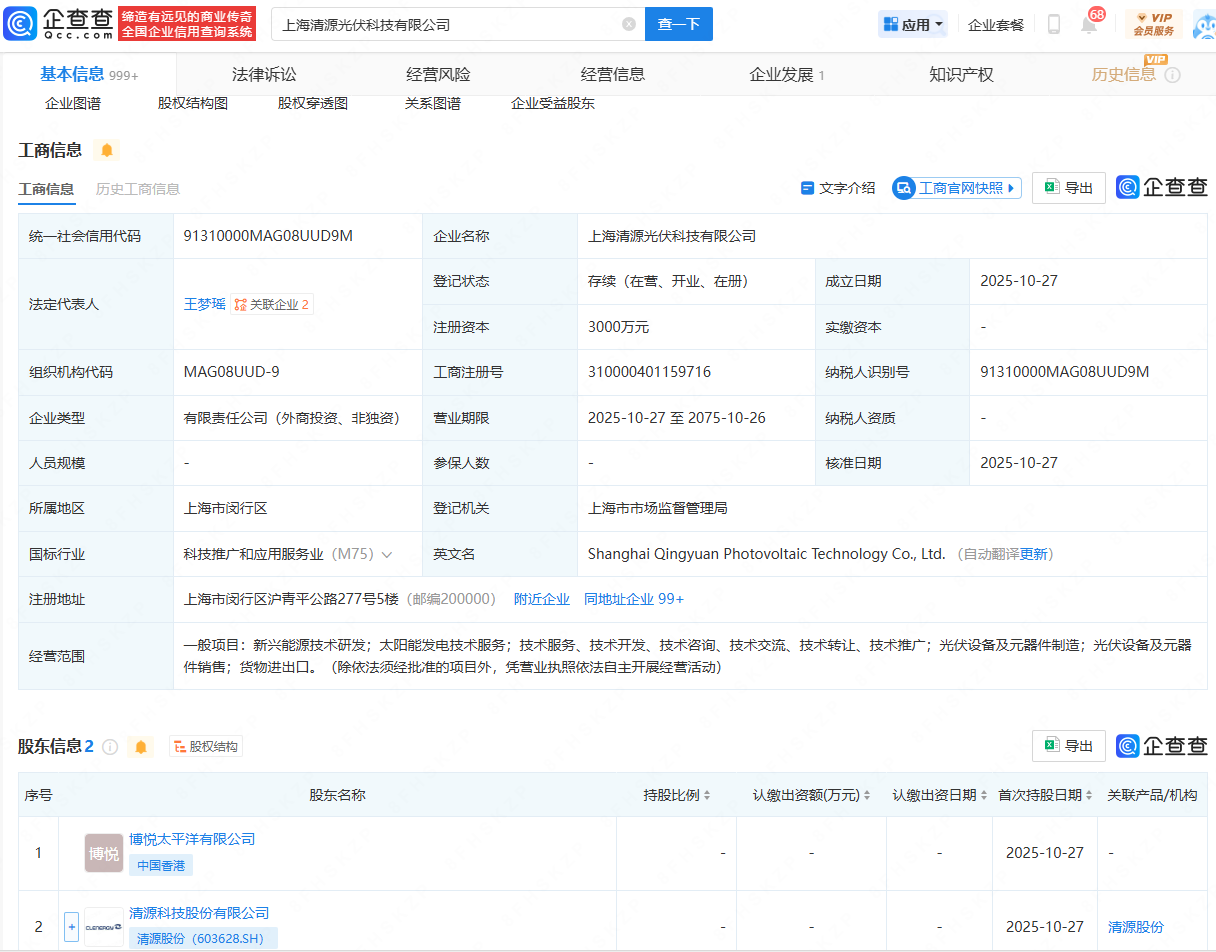Open 应用 dropdown menu

(913, 24)
